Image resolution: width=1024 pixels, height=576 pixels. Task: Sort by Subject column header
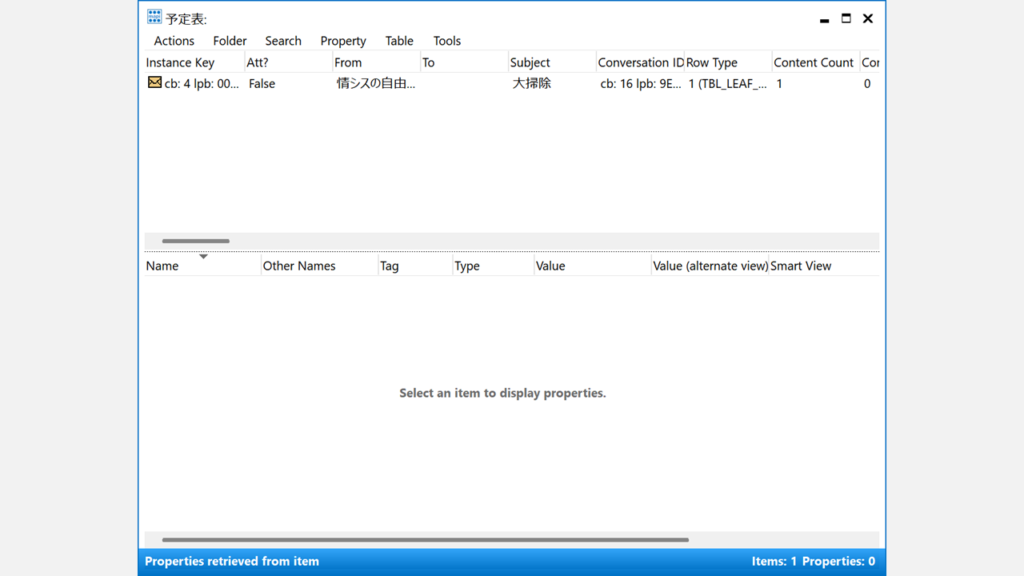[x=530, y=62]
